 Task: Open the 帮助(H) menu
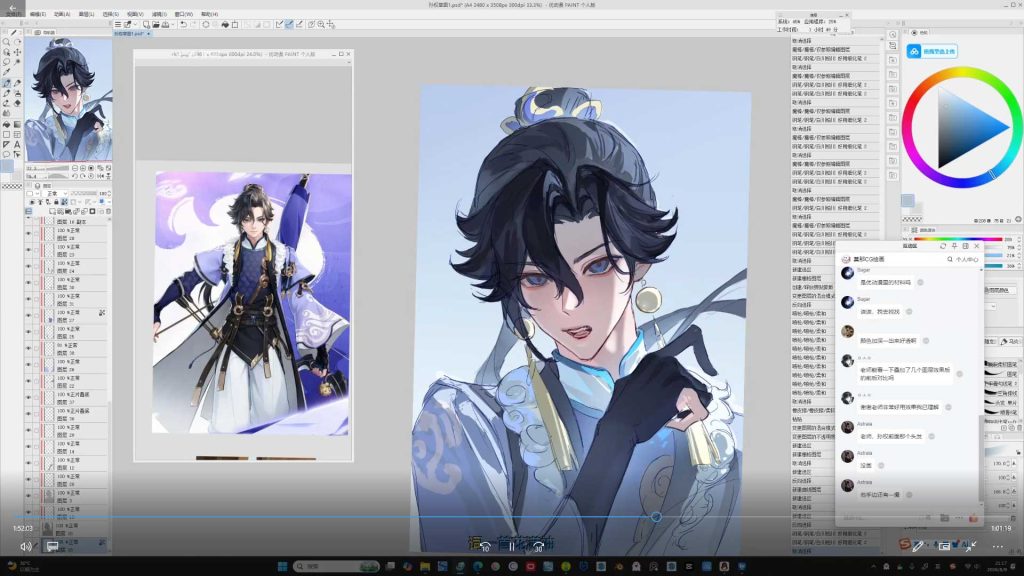point(210,14)
